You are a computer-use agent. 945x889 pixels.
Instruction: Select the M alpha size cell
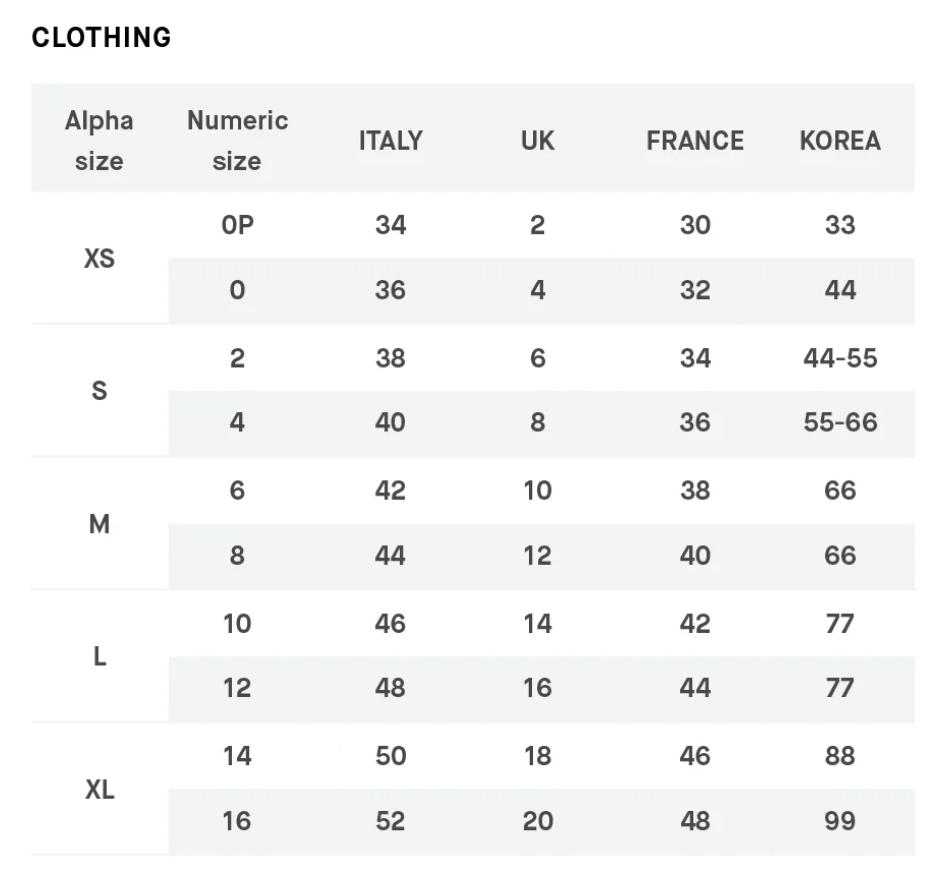click(x=99, y=523)
